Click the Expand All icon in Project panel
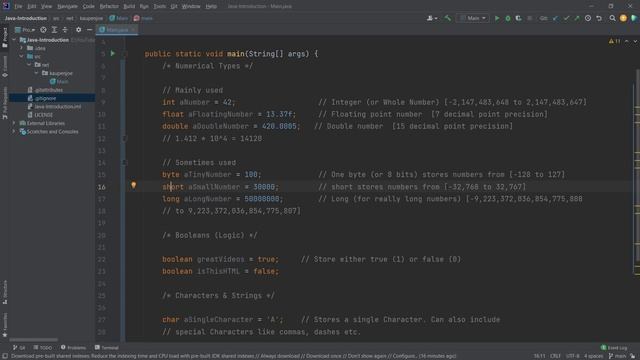640x360 pixels. tap(54, 30)
